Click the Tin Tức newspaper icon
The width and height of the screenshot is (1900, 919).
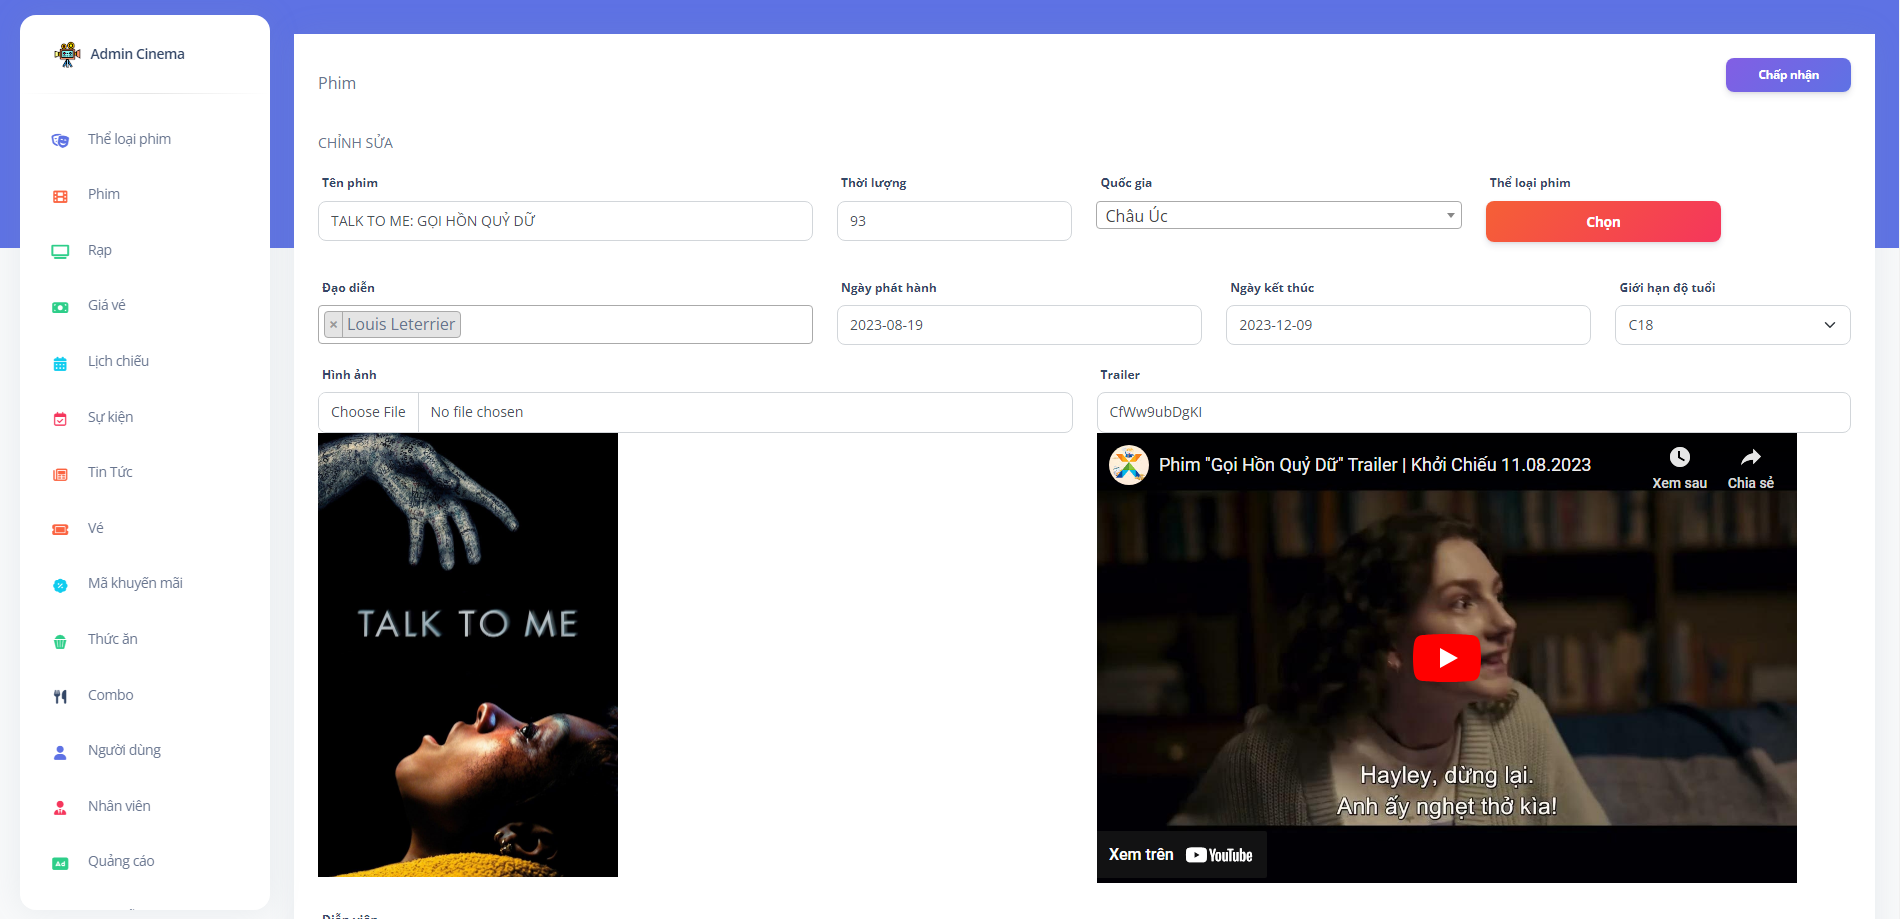60,474
